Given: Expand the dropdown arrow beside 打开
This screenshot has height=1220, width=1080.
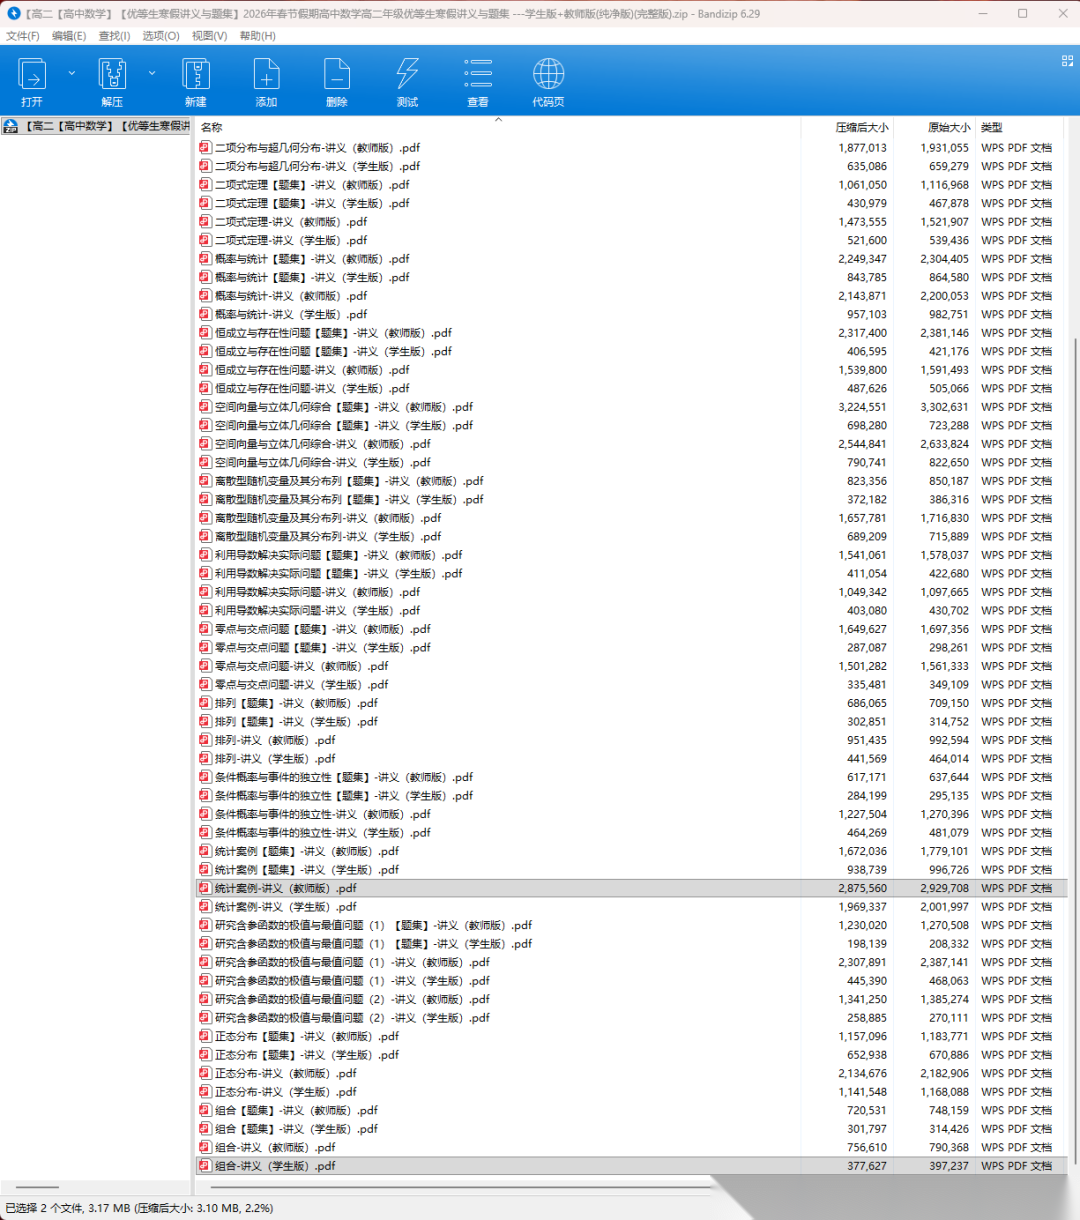Looking at the screenshot, I should click(x=71, y=73).
